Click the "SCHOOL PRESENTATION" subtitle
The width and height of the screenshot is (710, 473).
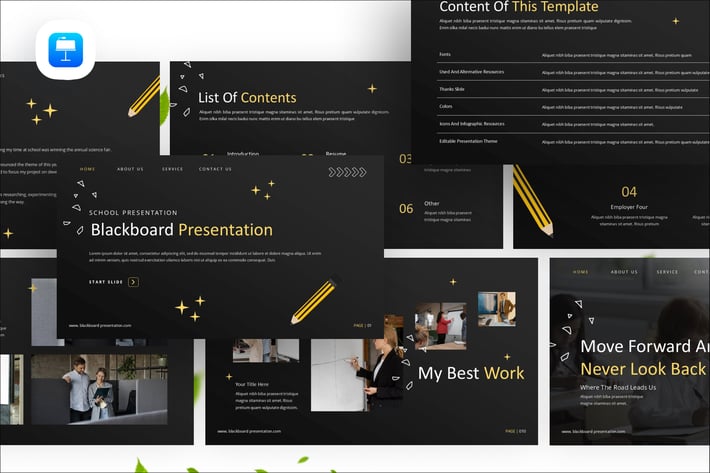point(133,213)
